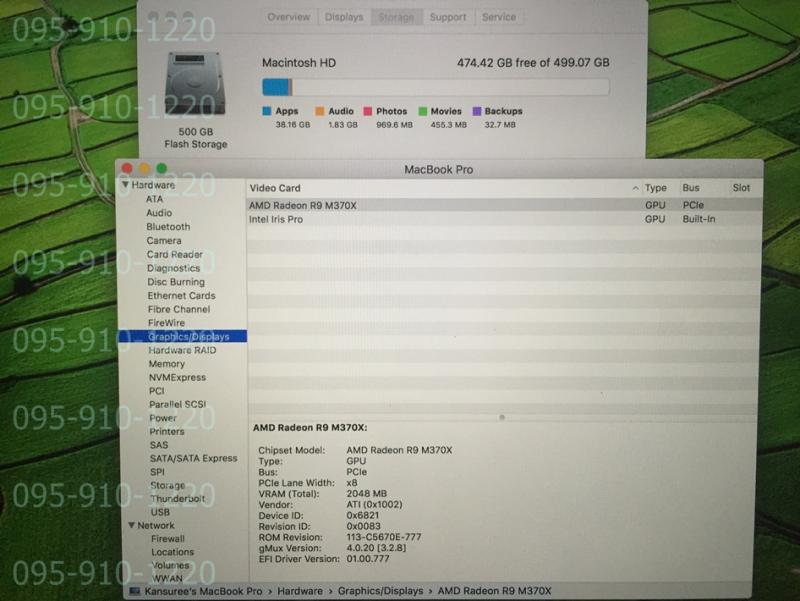The height and width of the screenshot is (601, 800).
Task: Open SATA/SATA Express section
Action: click(x=193, y=458)
